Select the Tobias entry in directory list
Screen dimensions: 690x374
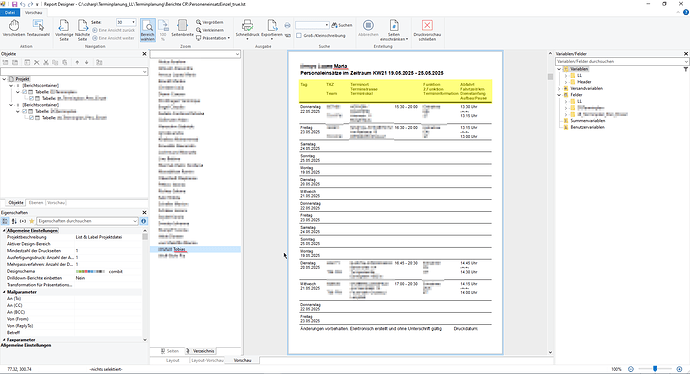(195, 249)
